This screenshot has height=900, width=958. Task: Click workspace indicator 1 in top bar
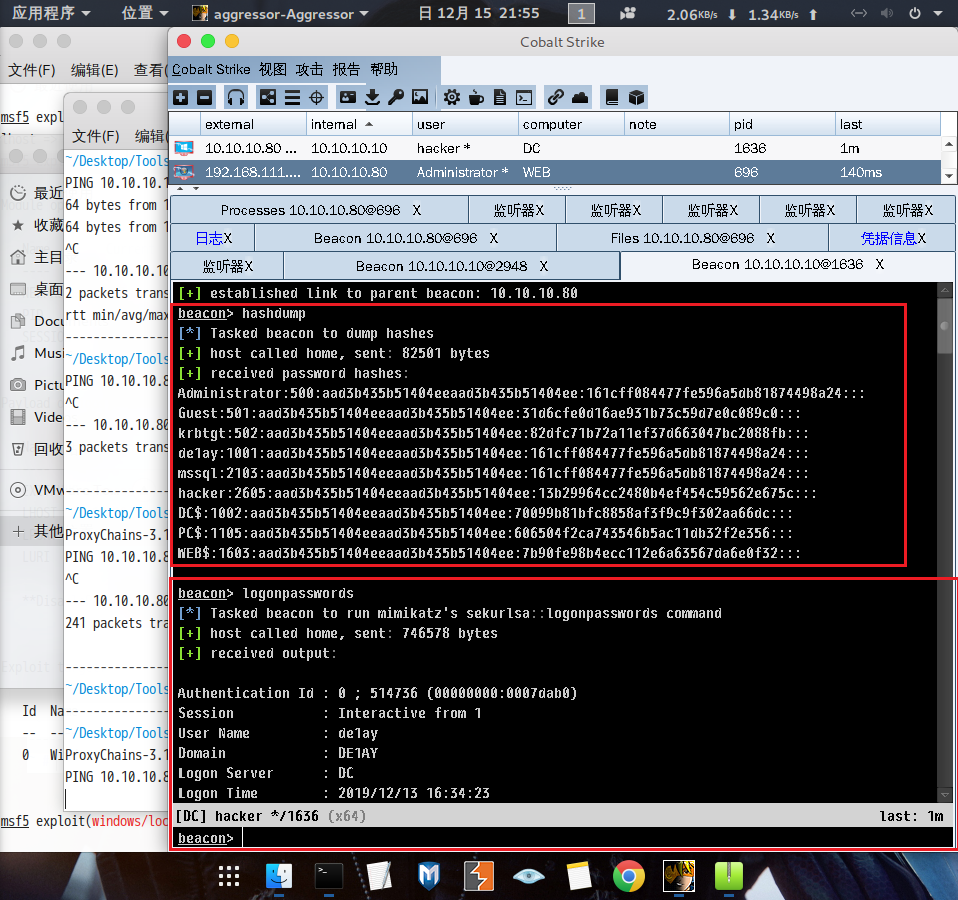coord(581,13)
